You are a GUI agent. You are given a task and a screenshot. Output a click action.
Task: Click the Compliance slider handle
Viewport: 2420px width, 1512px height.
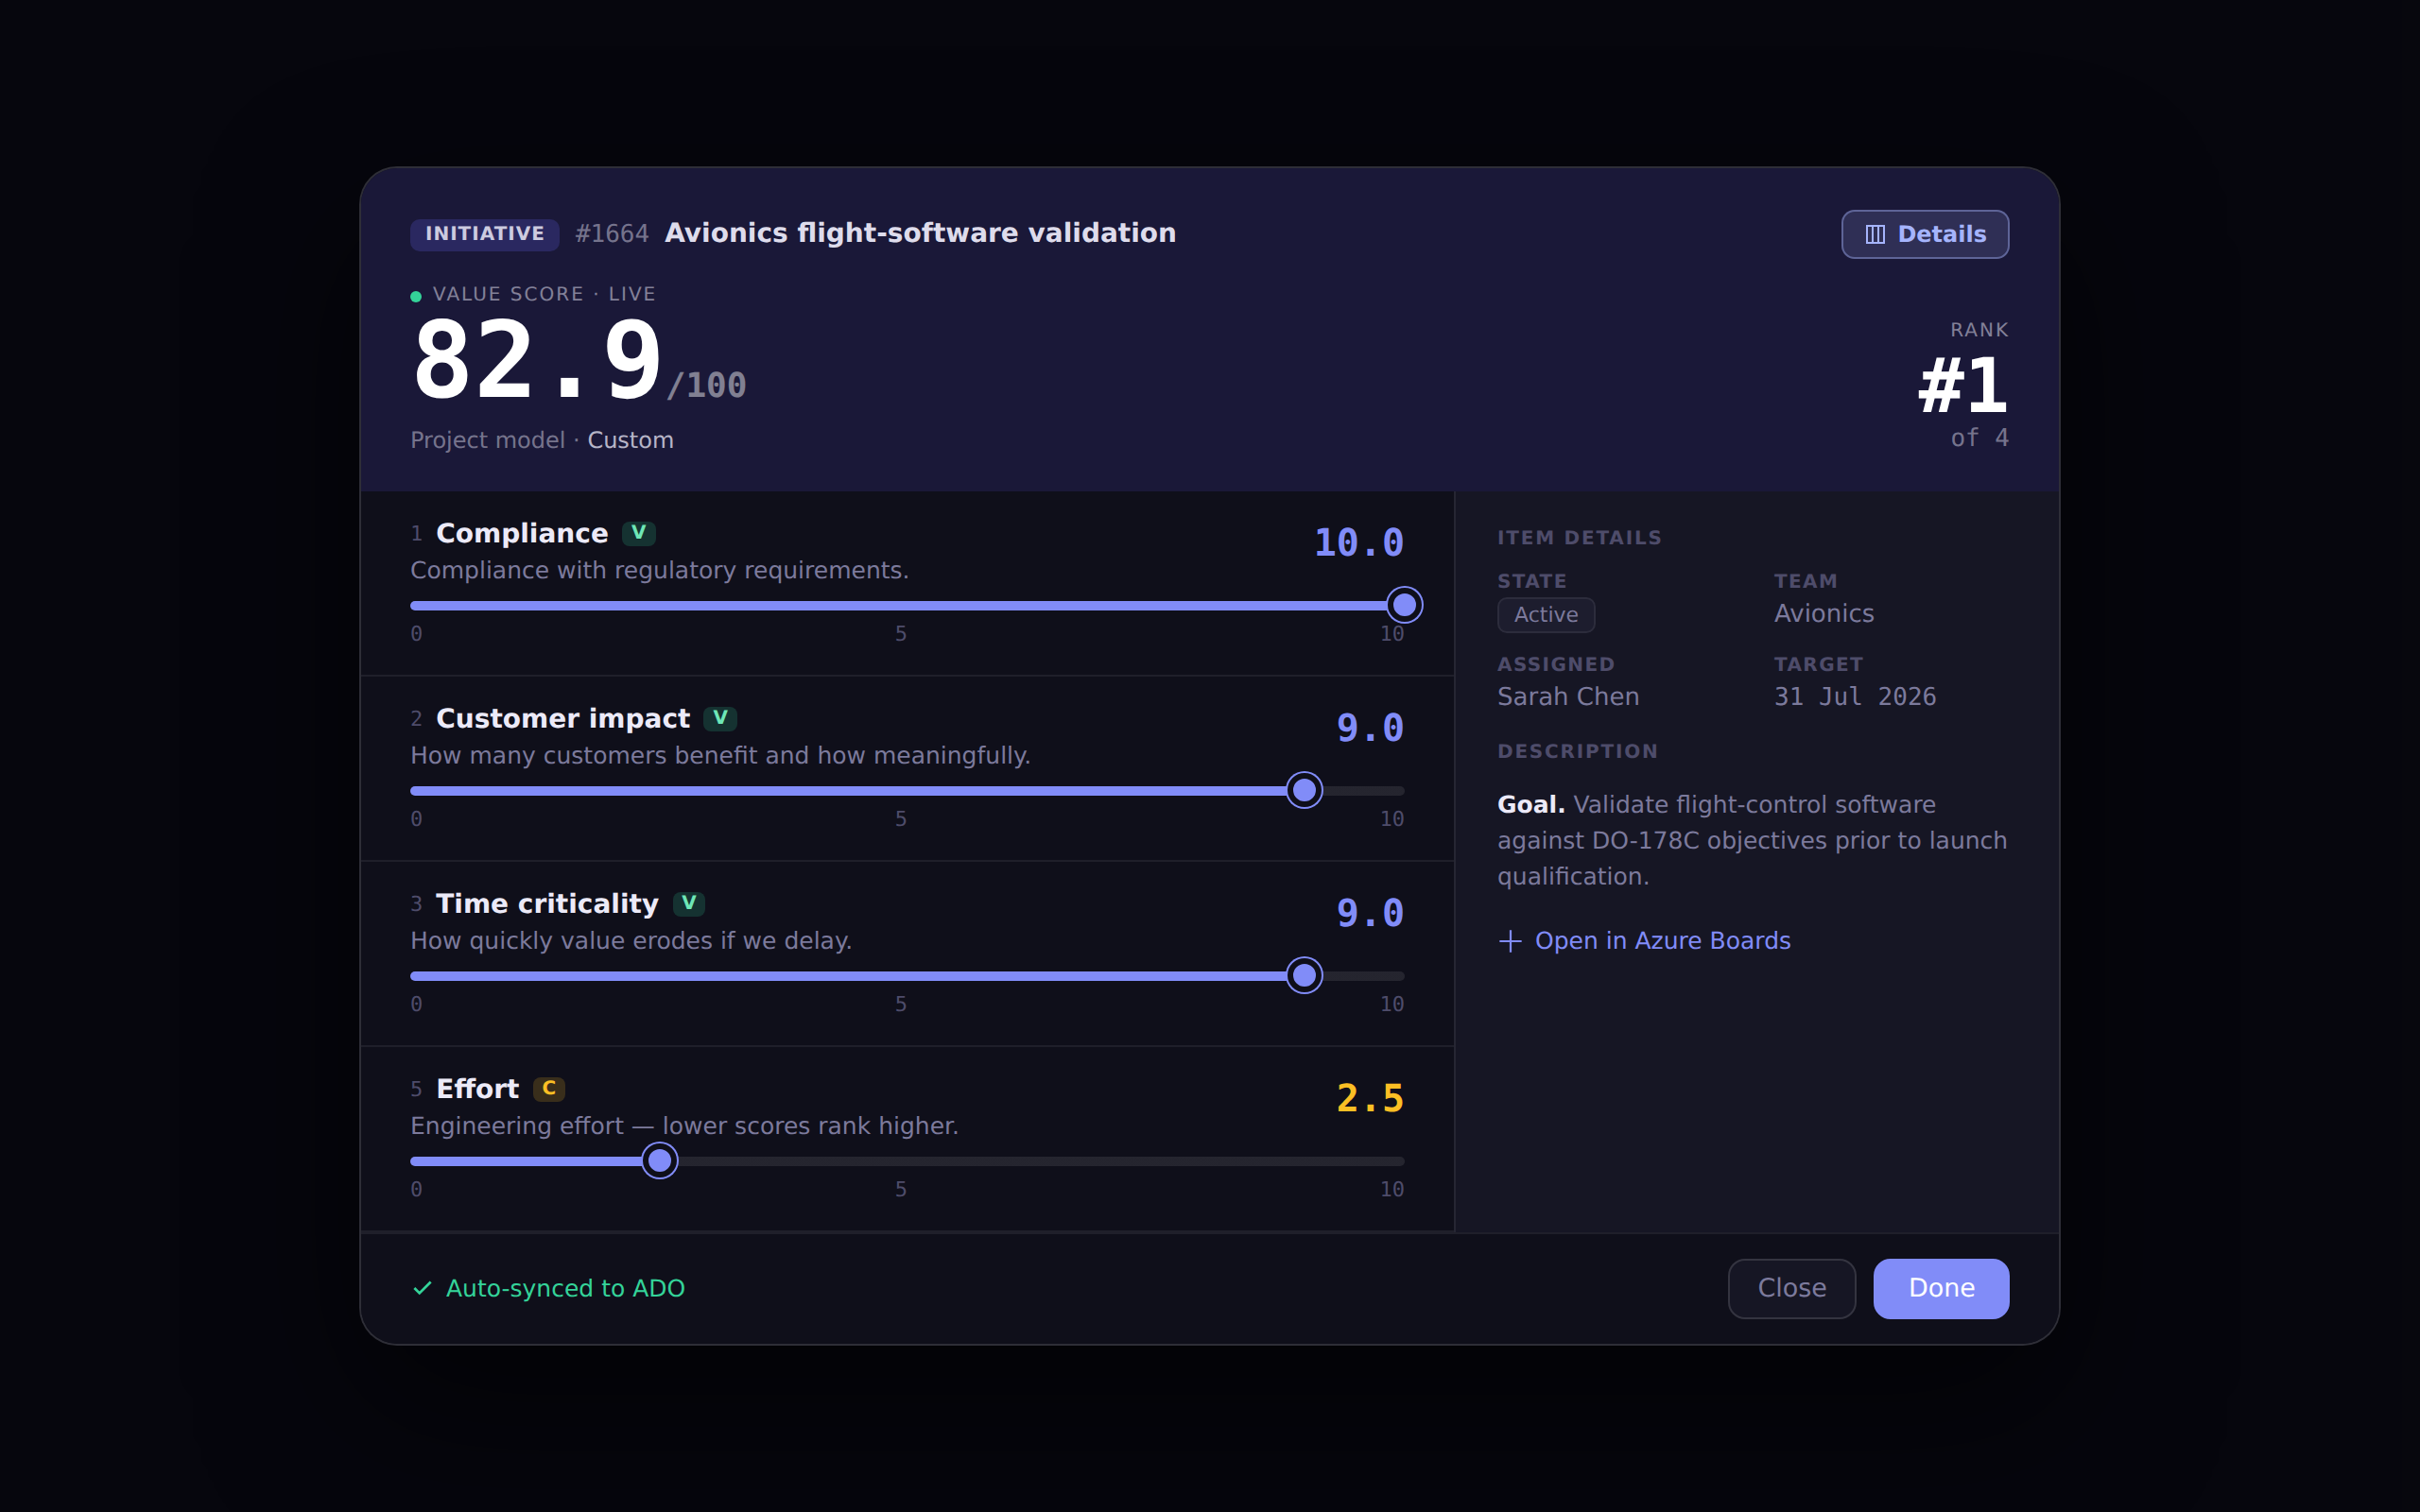click(x=1404, y=605)
